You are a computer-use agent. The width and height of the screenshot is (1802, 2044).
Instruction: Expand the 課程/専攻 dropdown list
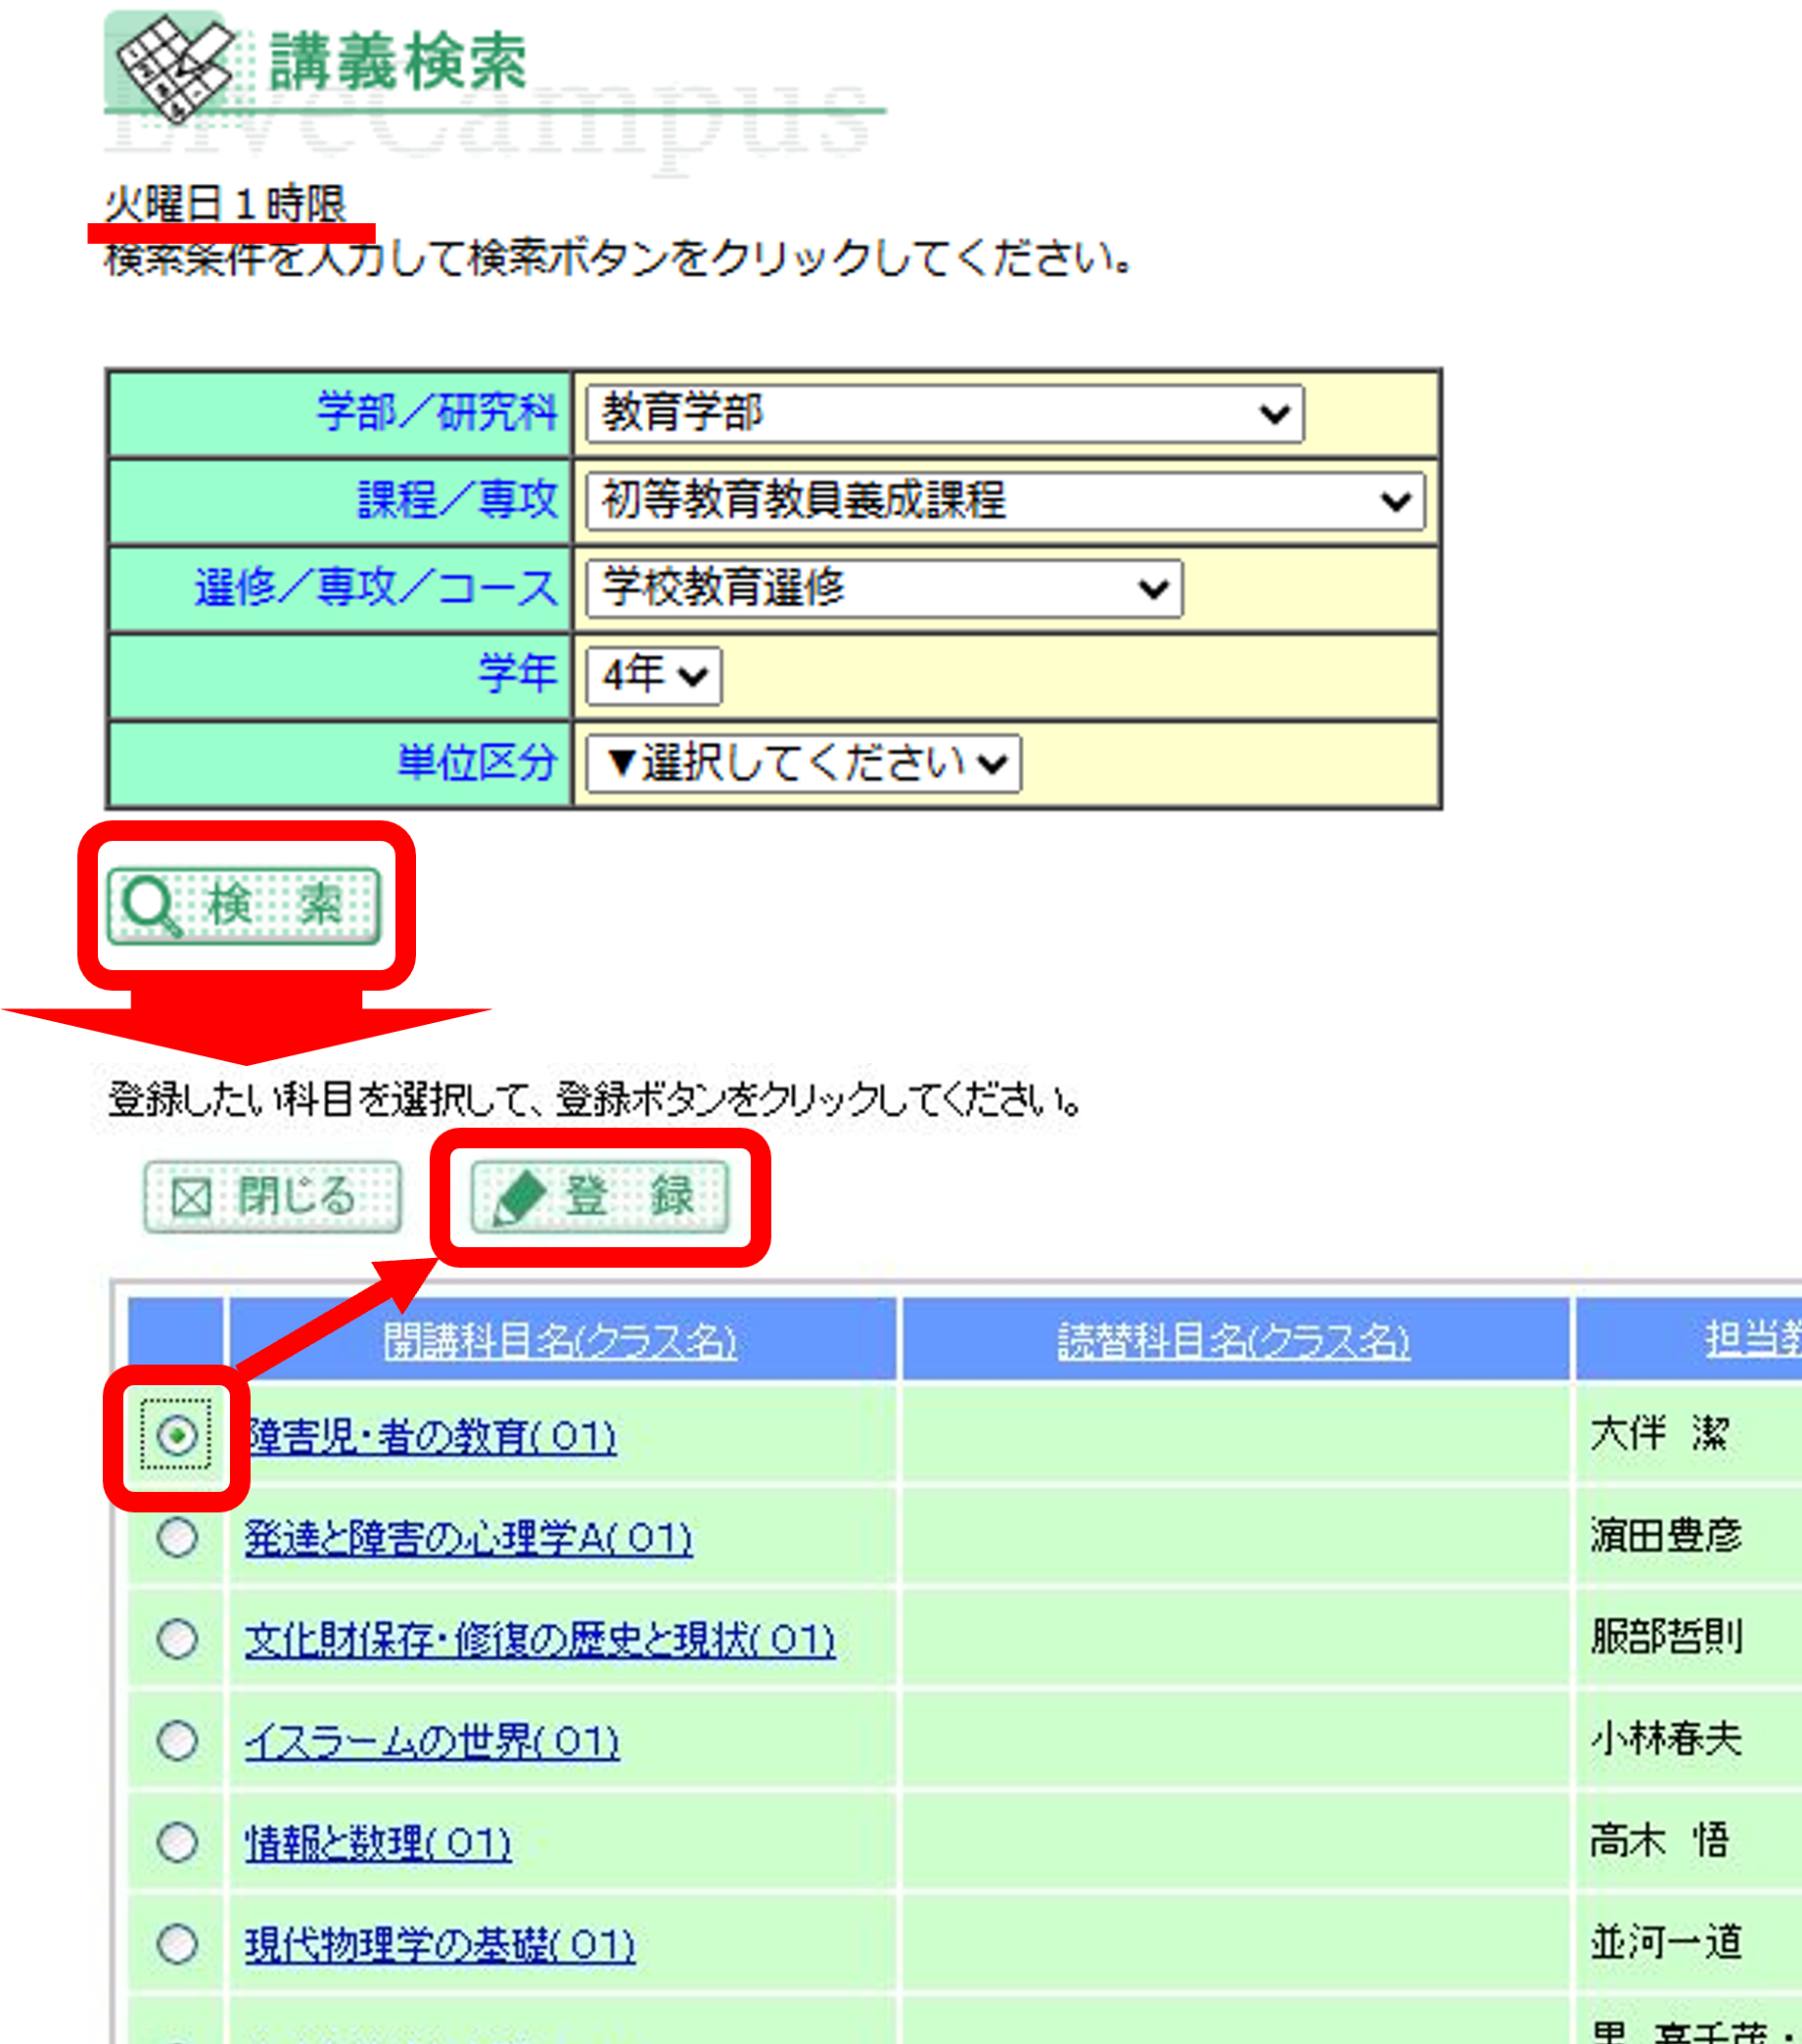point(1004,501)
